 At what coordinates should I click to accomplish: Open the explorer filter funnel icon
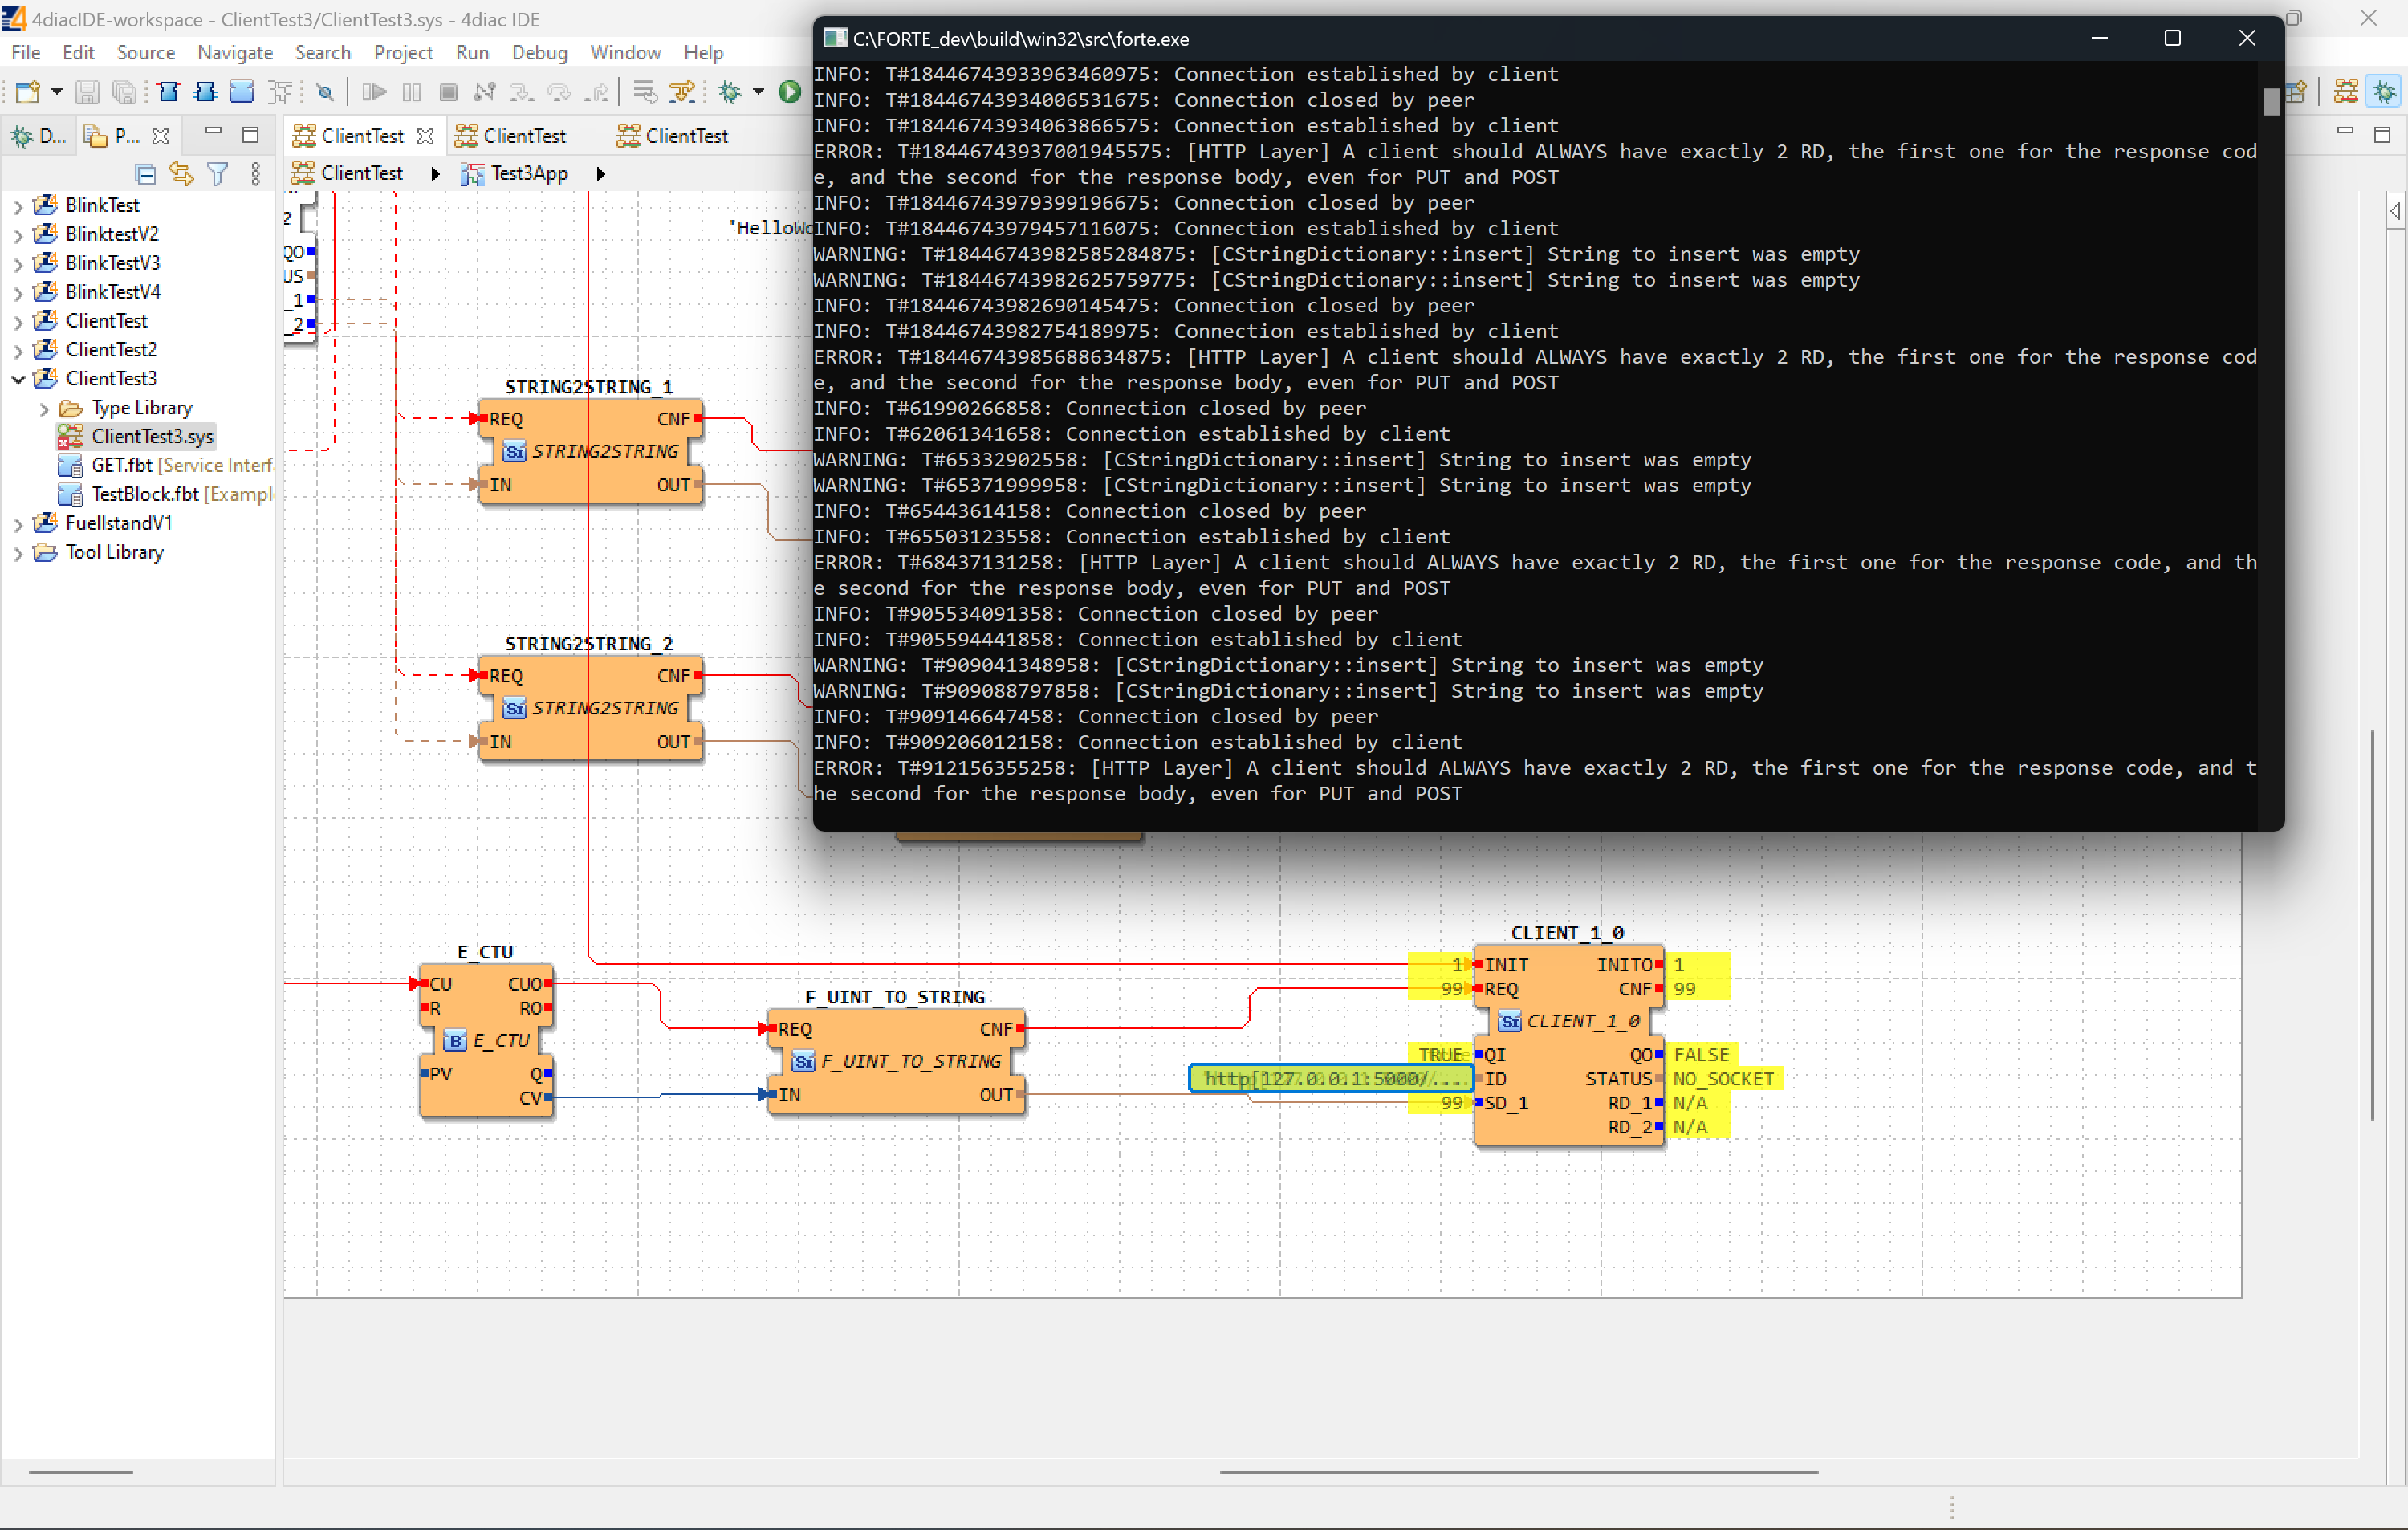[x=217, y=174]
